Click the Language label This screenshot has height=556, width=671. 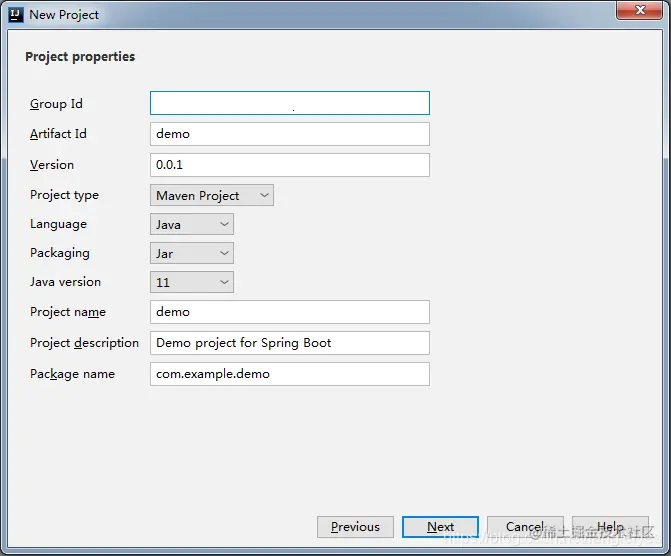[58, 225]
